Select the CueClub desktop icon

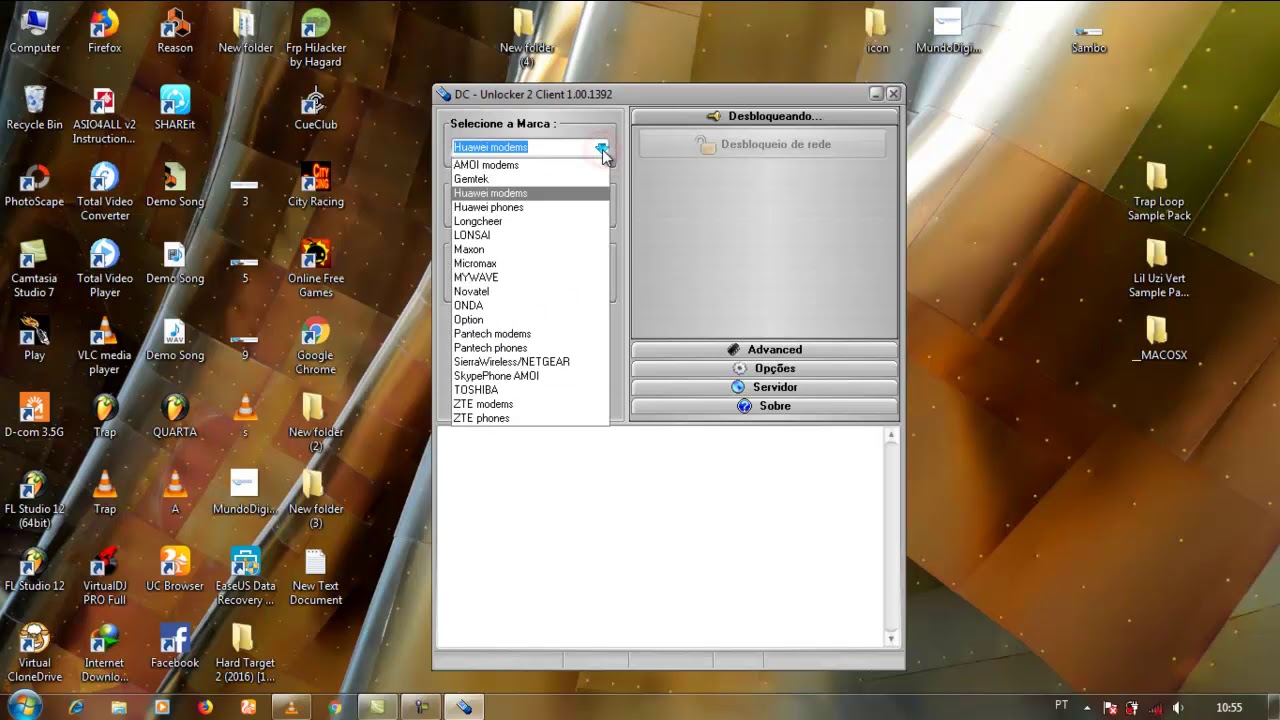[315, 108]
